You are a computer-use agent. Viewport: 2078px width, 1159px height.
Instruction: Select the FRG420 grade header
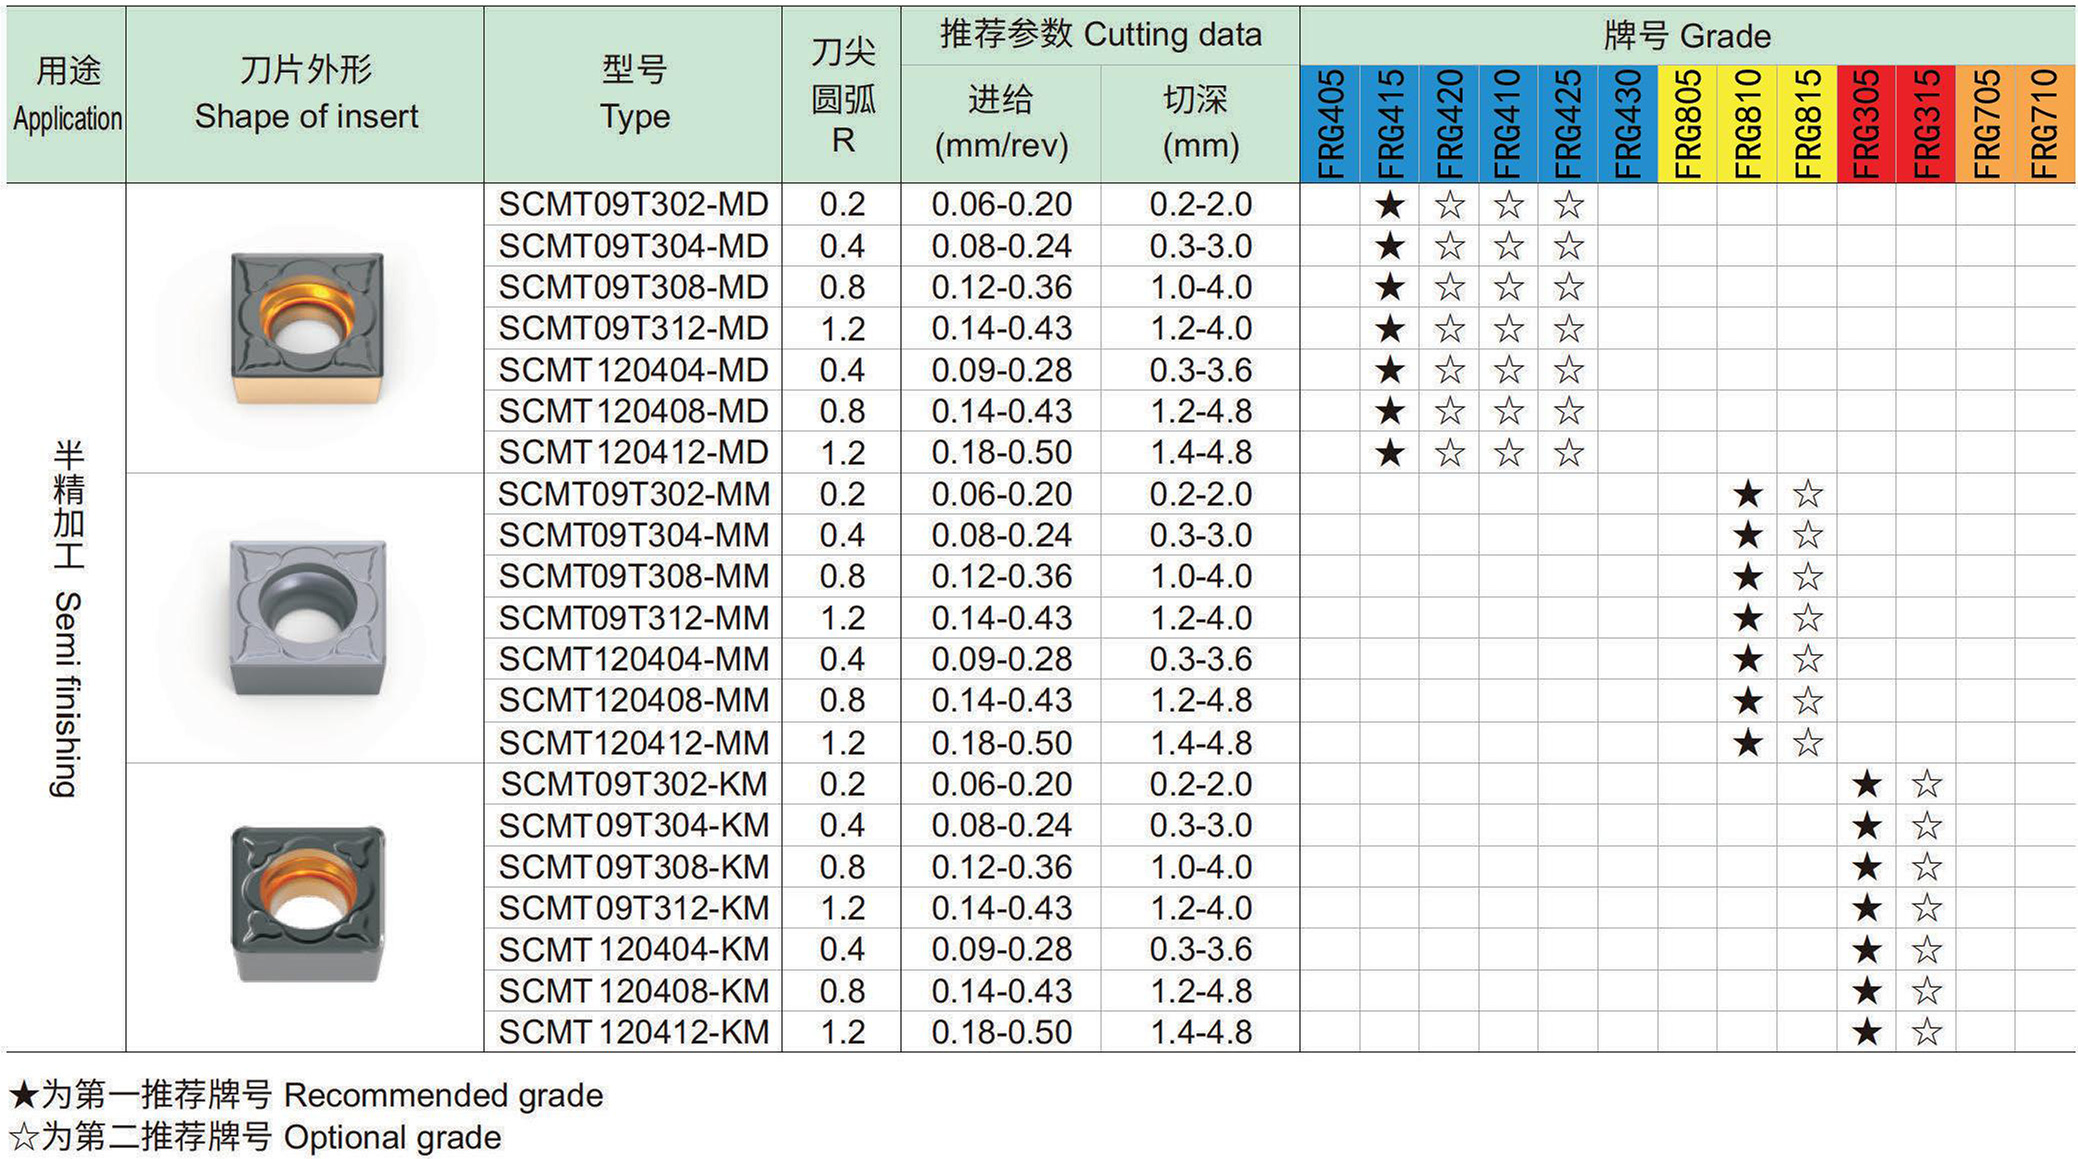click(1449, 124)
